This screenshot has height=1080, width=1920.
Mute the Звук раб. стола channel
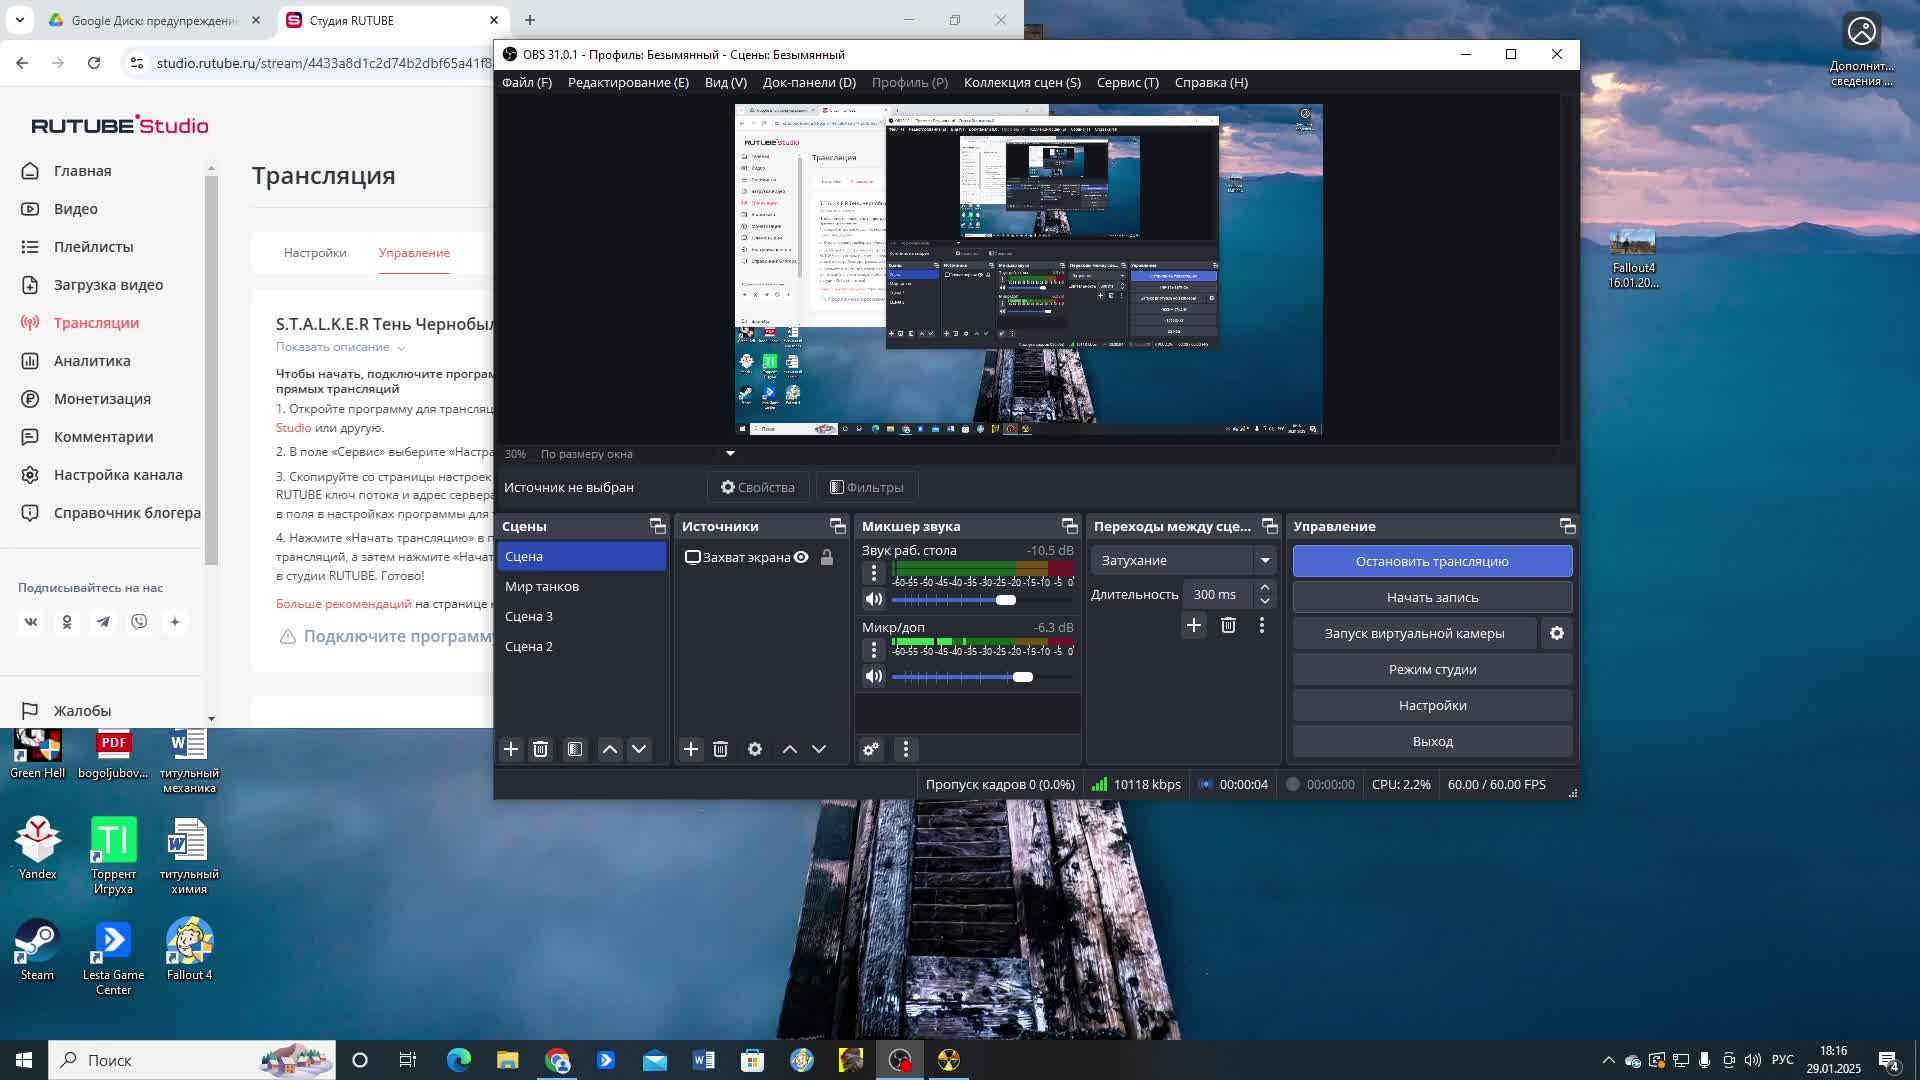874,599
